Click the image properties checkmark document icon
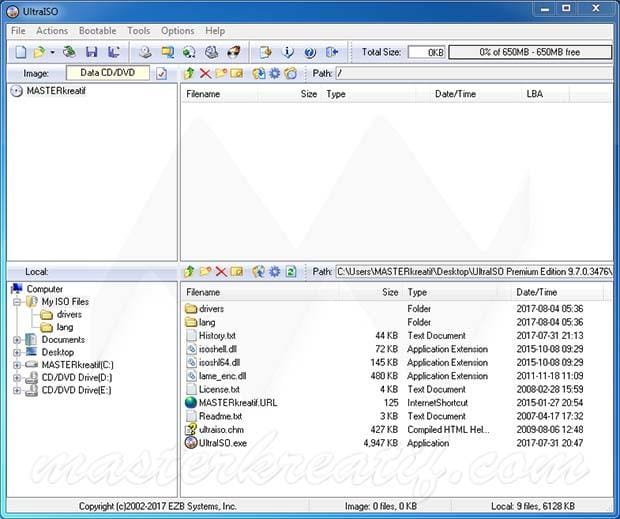 click(161, 74)
